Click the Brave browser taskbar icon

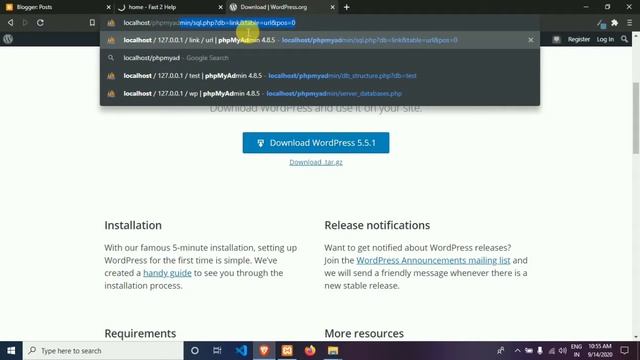pos(264,351)
